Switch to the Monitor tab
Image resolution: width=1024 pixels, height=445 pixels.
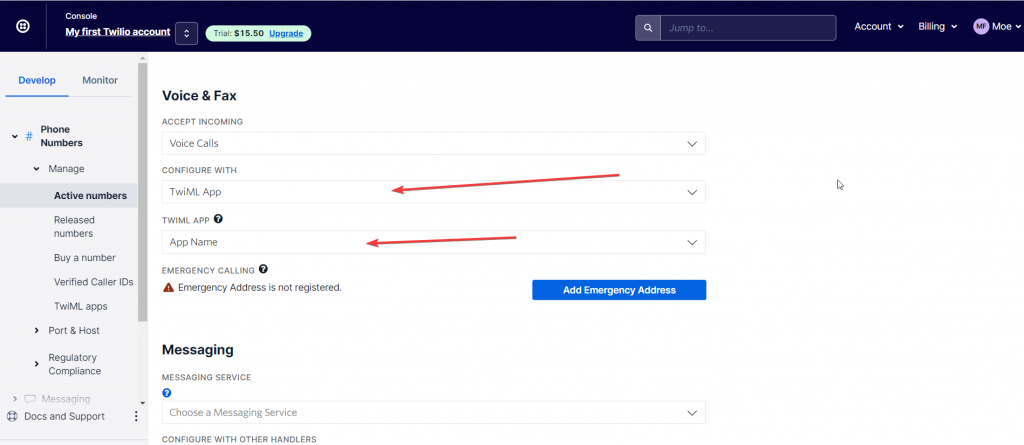point(100,80)
